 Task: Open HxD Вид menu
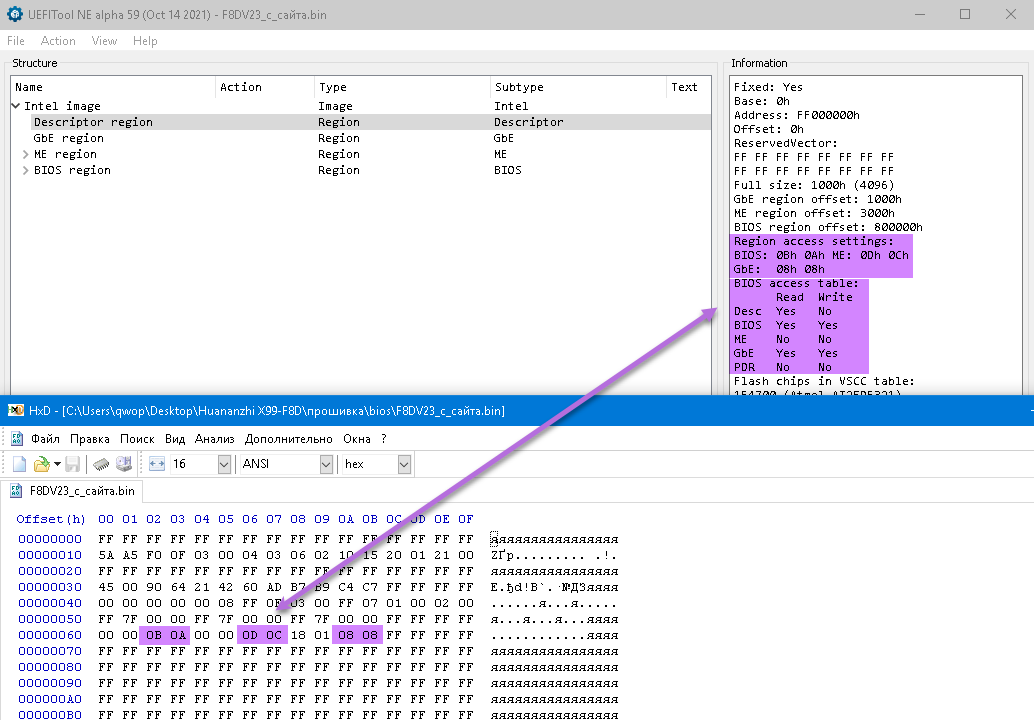[x=175, y=439]
